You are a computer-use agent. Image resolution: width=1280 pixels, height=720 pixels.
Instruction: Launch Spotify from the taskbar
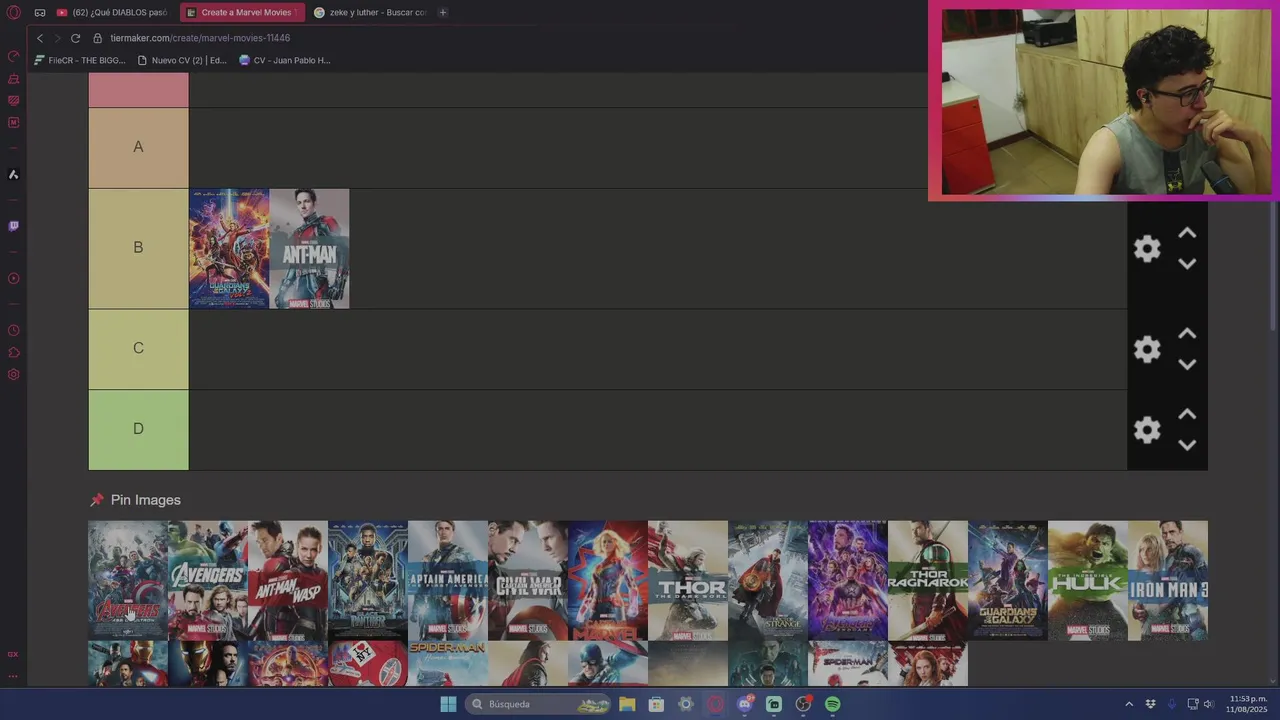coord(832,704)
